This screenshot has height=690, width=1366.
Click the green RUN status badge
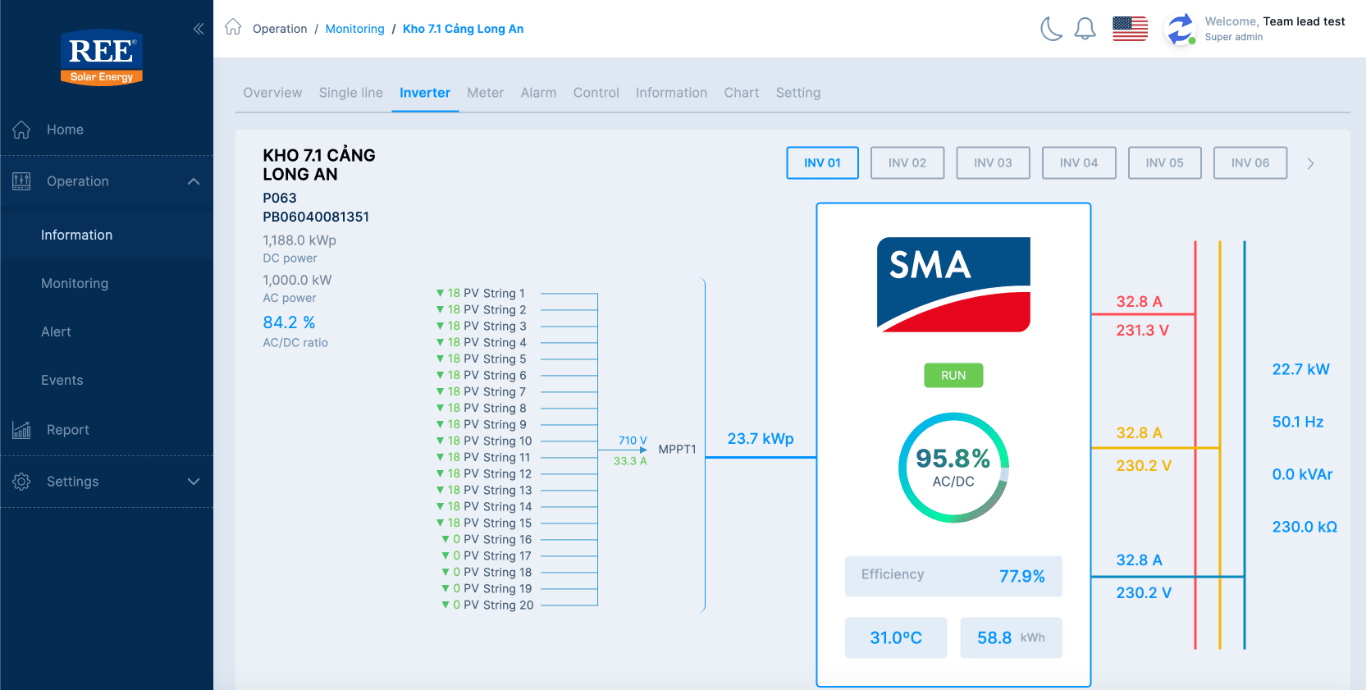(953, 375)
